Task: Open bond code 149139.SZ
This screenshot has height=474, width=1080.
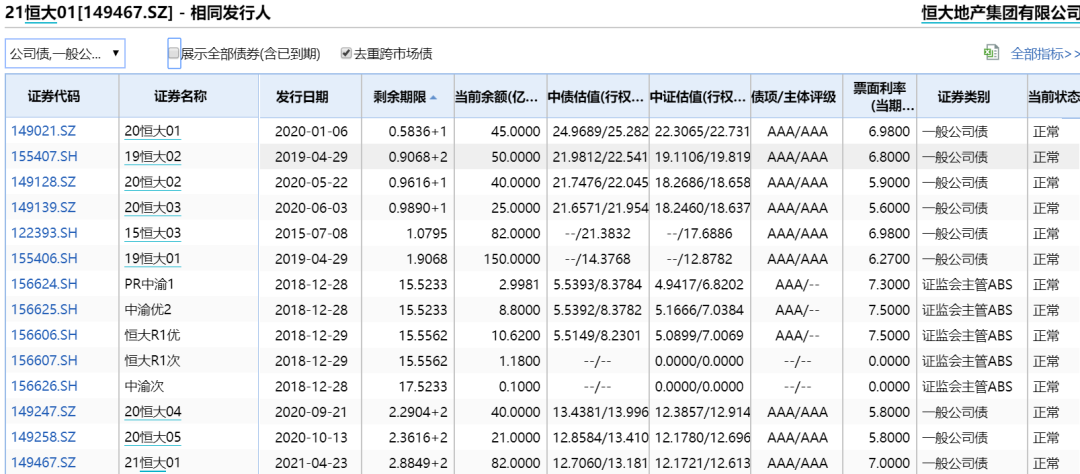Action: [x=44, y=208]
